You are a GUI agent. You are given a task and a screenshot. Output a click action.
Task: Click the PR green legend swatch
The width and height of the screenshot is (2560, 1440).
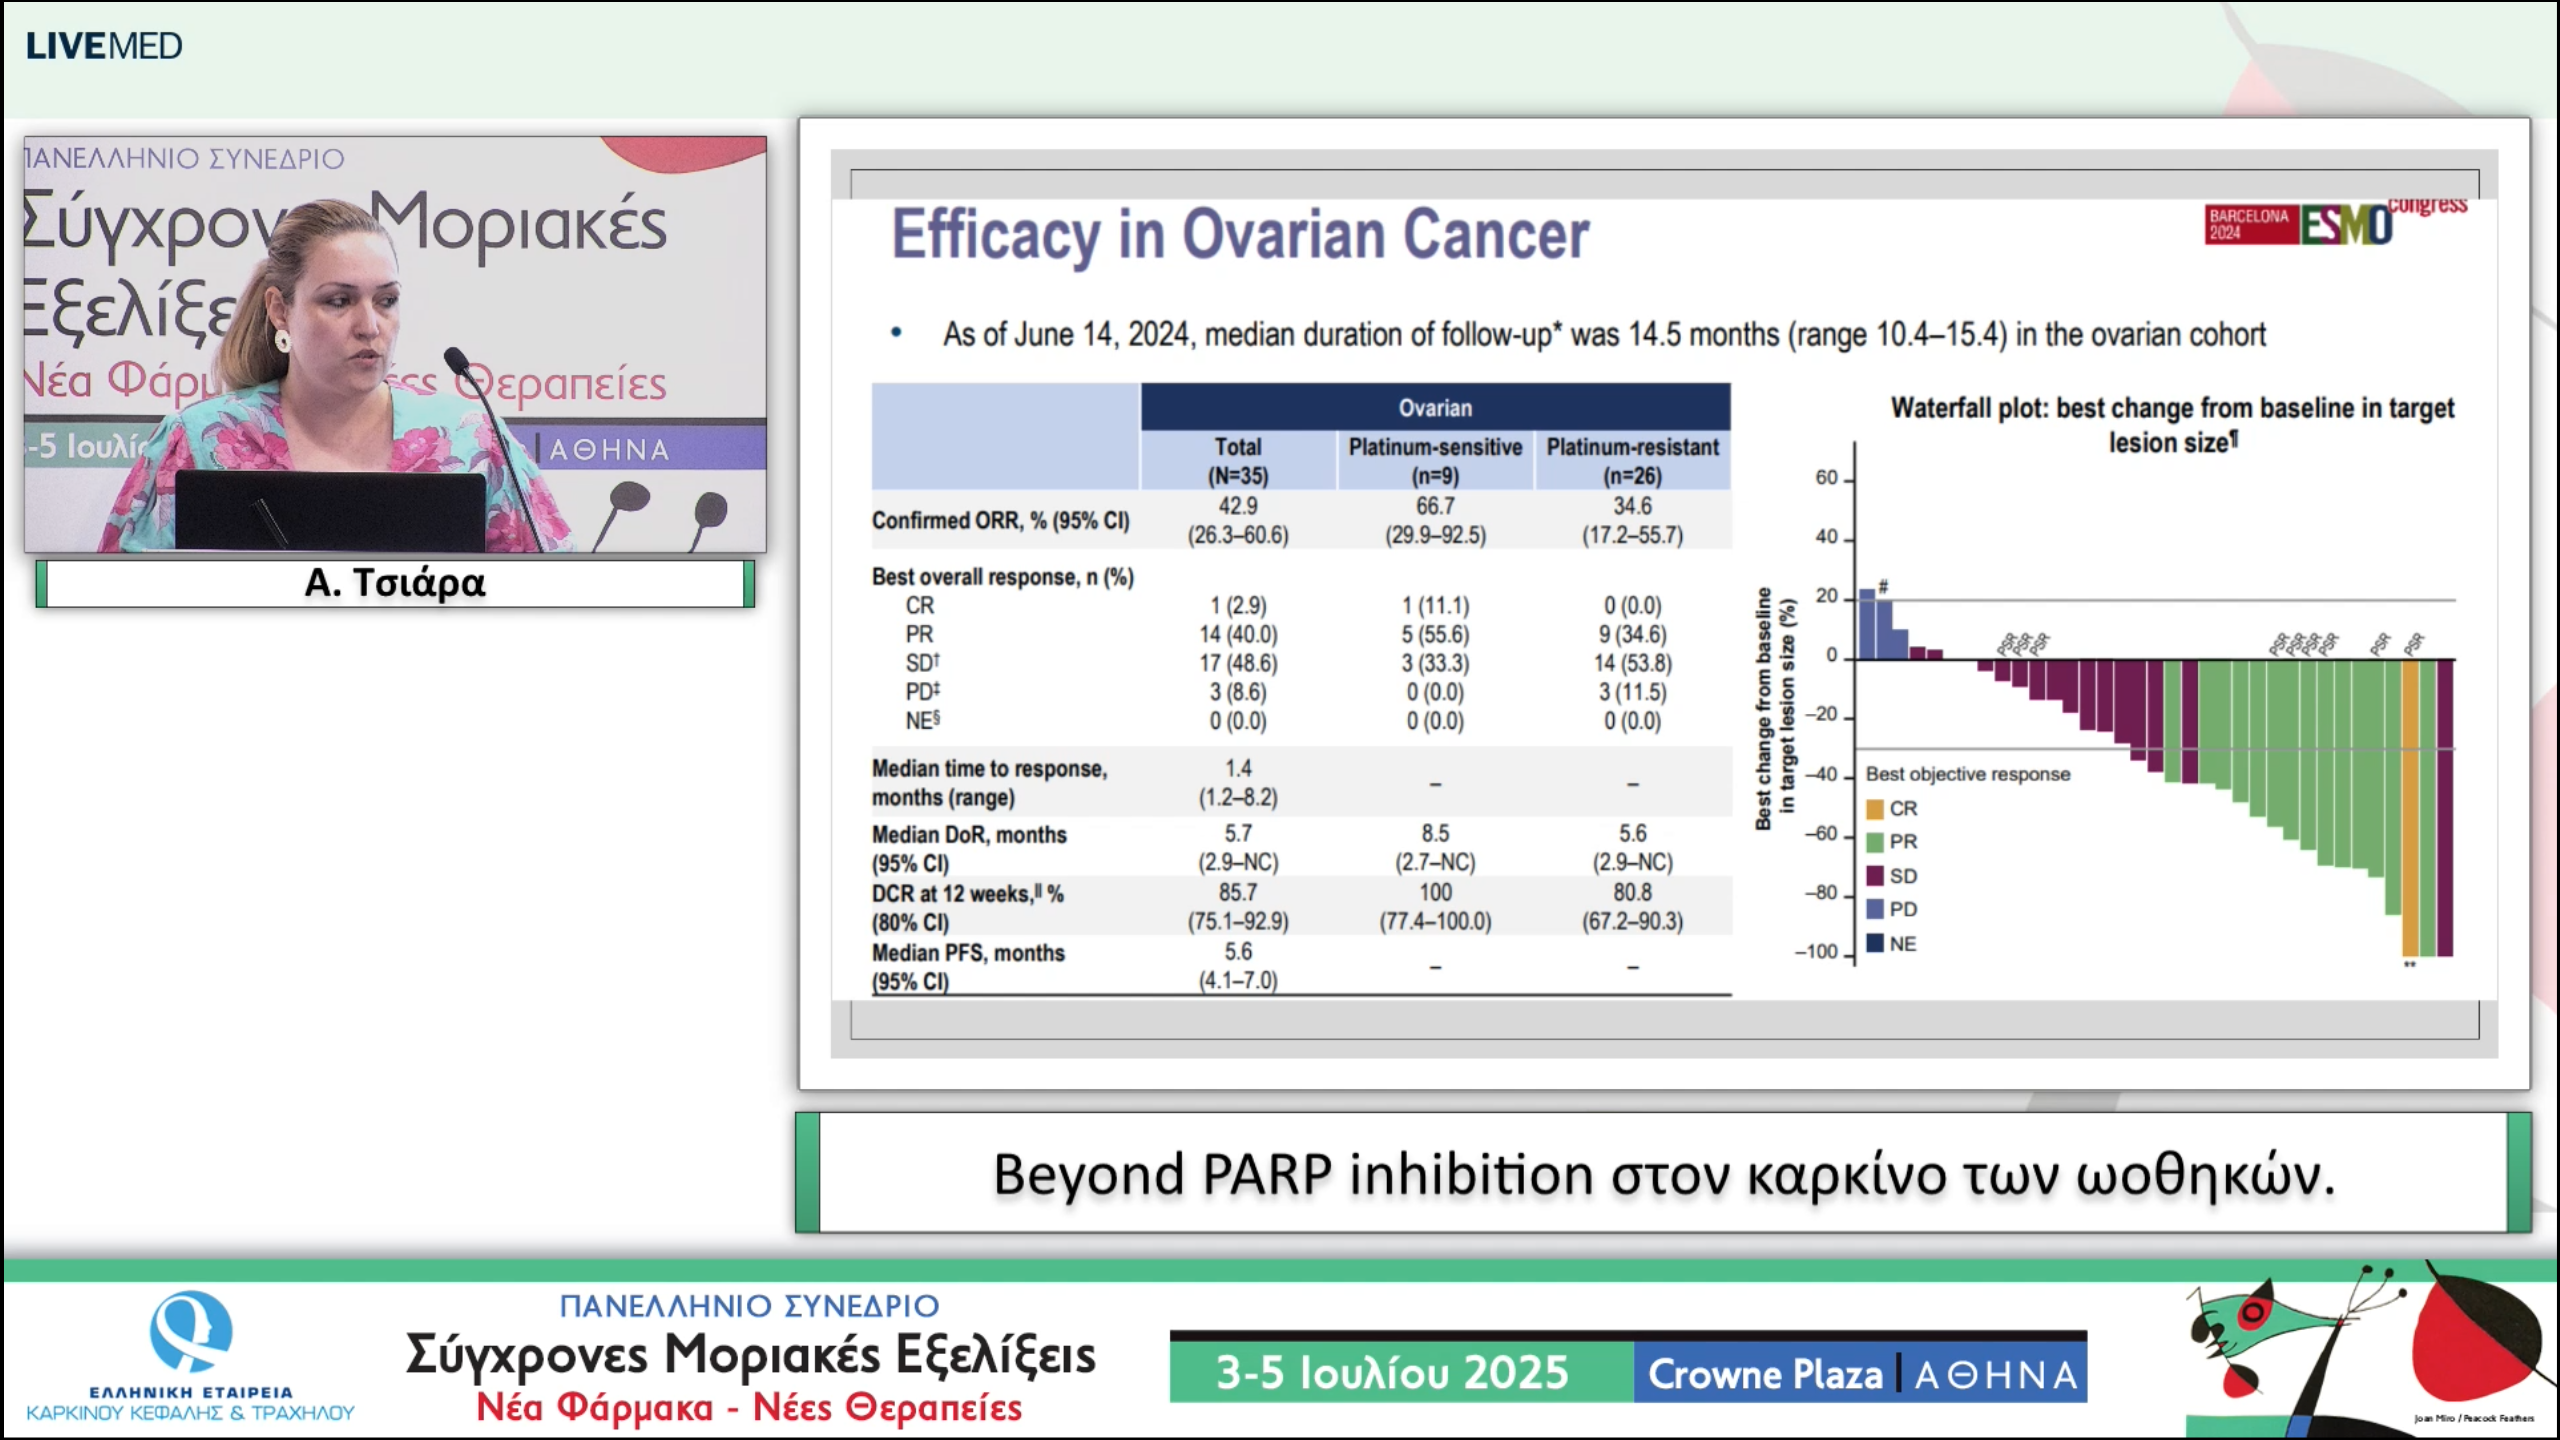click(x=1875, y=842)
